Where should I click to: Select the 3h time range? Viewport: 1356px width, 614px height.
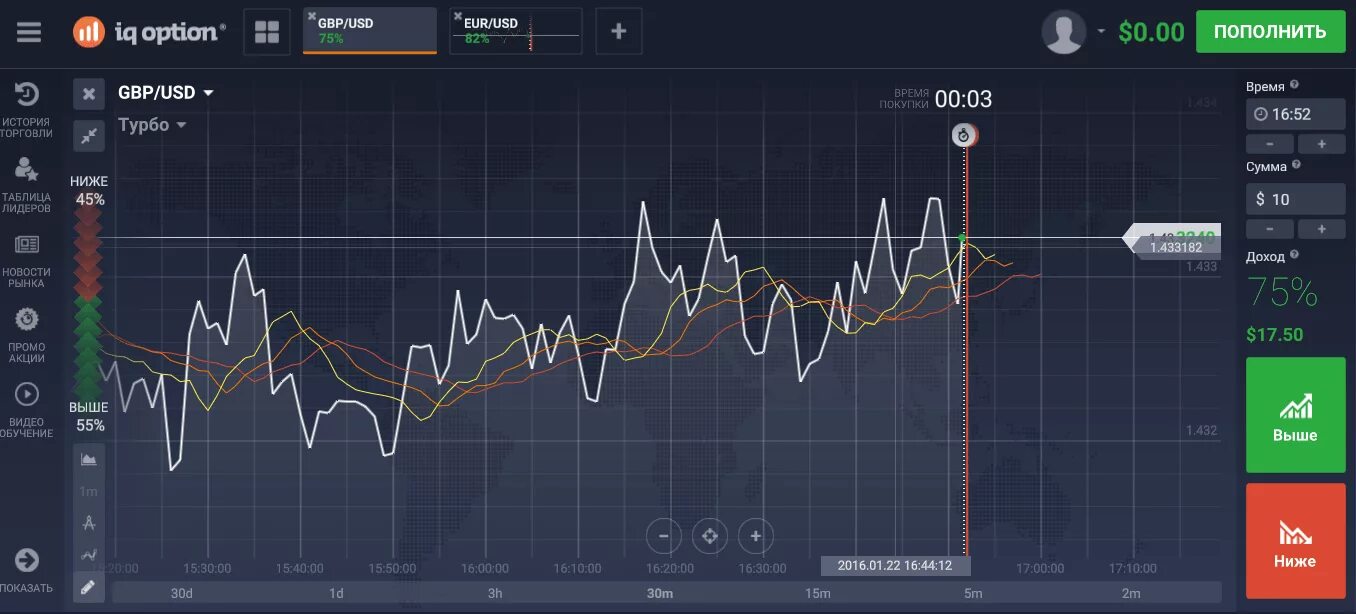[x=495, y=593]
